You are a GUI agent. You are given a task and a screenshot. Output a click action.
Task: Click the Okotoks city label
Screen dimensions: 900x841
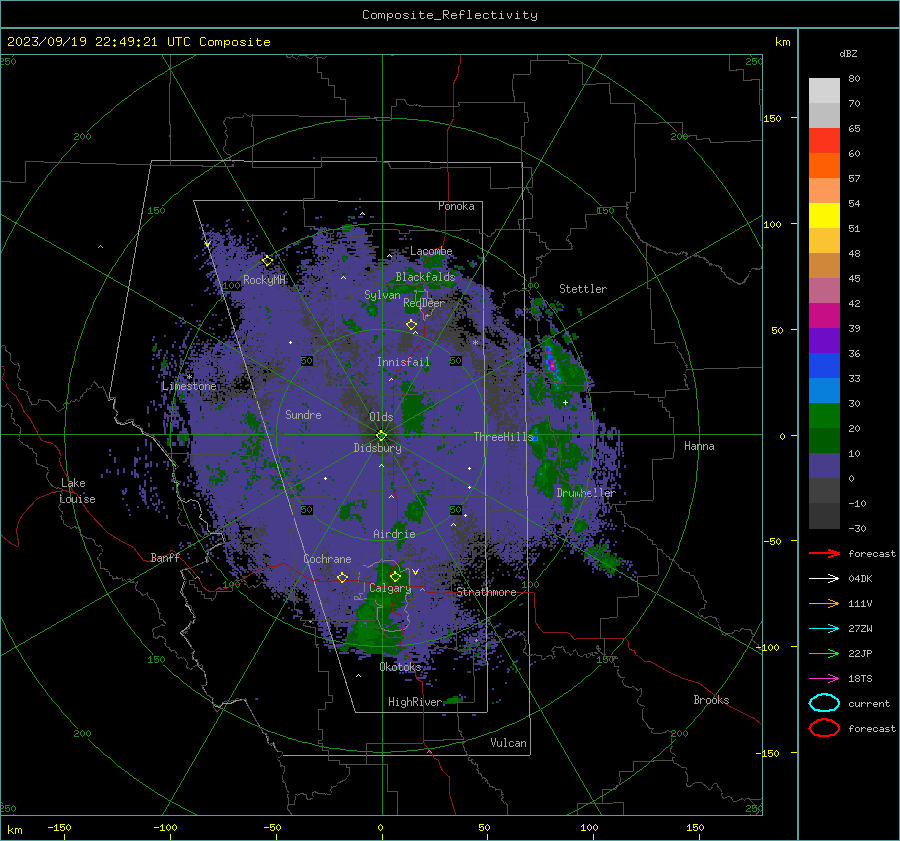(400, 667)
